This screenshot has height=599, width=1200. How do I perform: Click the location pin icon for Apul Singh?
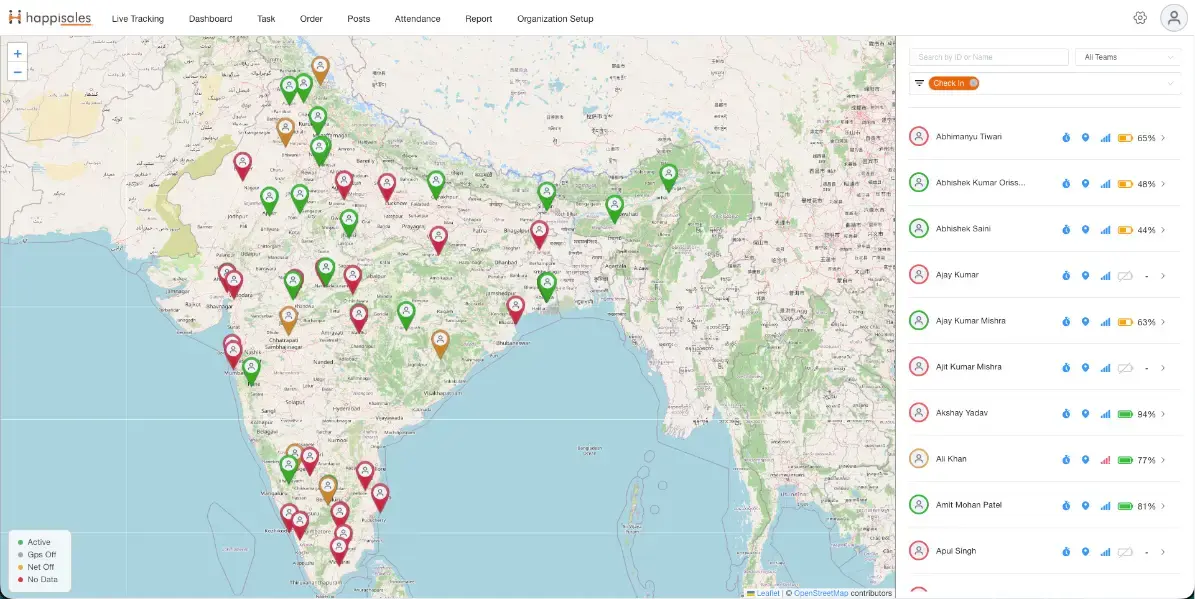click(1085, 552)
